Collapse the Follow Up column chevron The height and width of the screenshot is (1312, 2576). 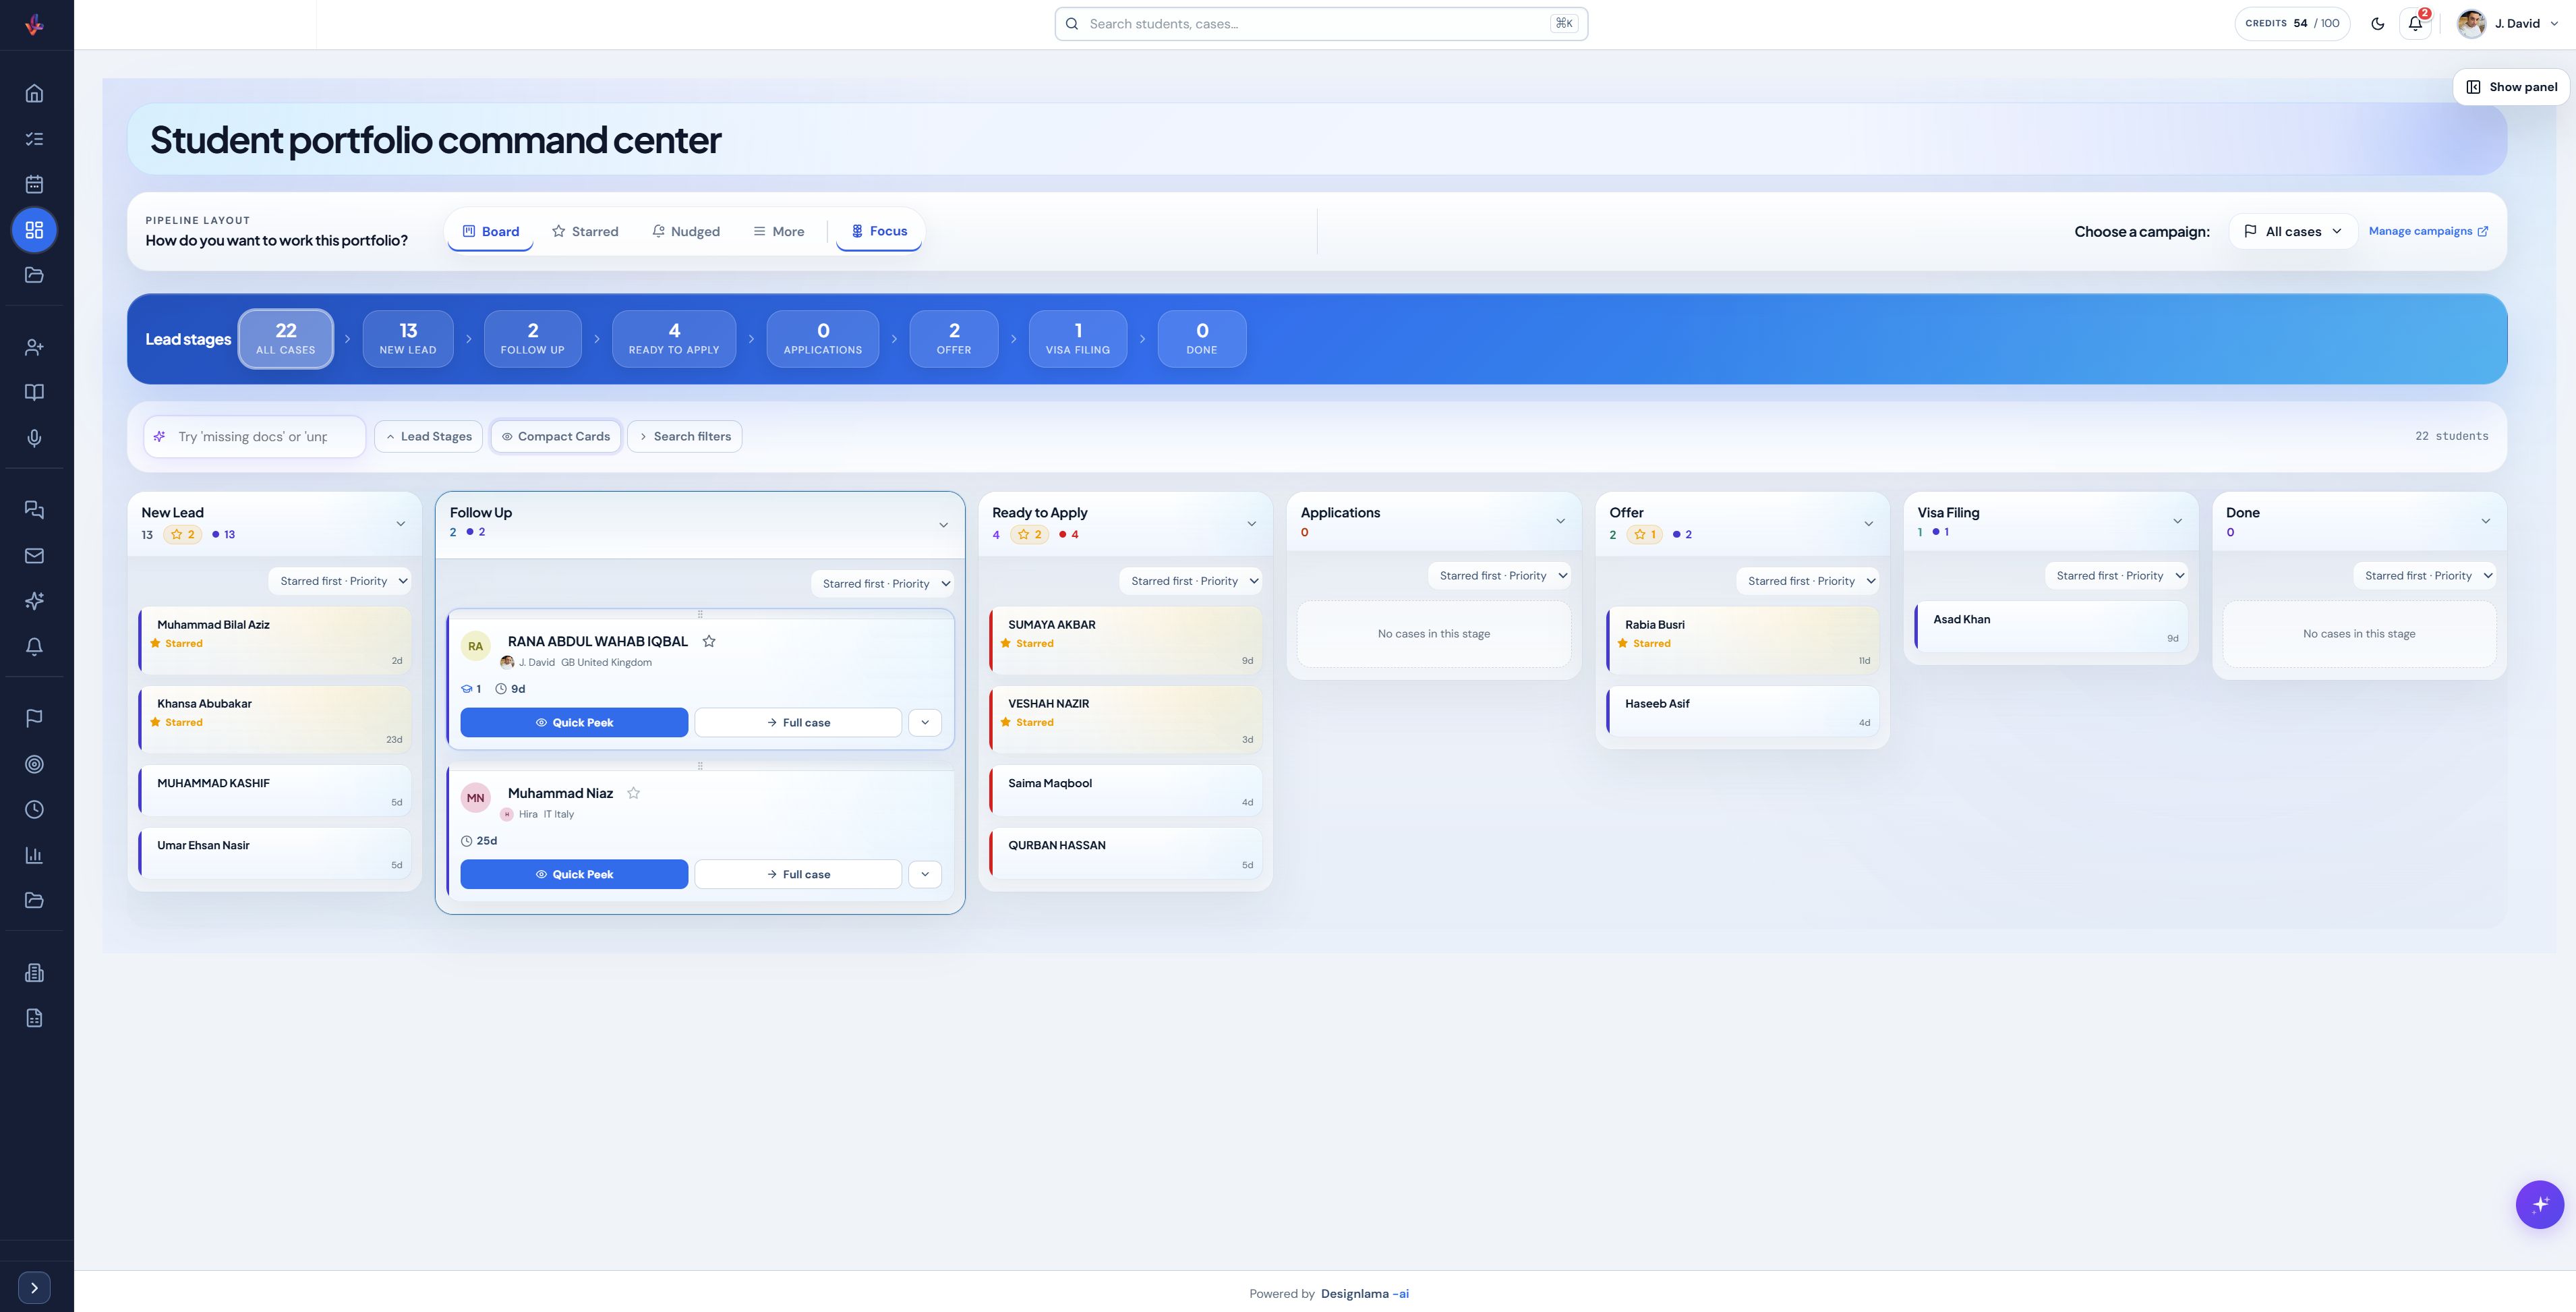pyautogui.click(x=943, y=524)
